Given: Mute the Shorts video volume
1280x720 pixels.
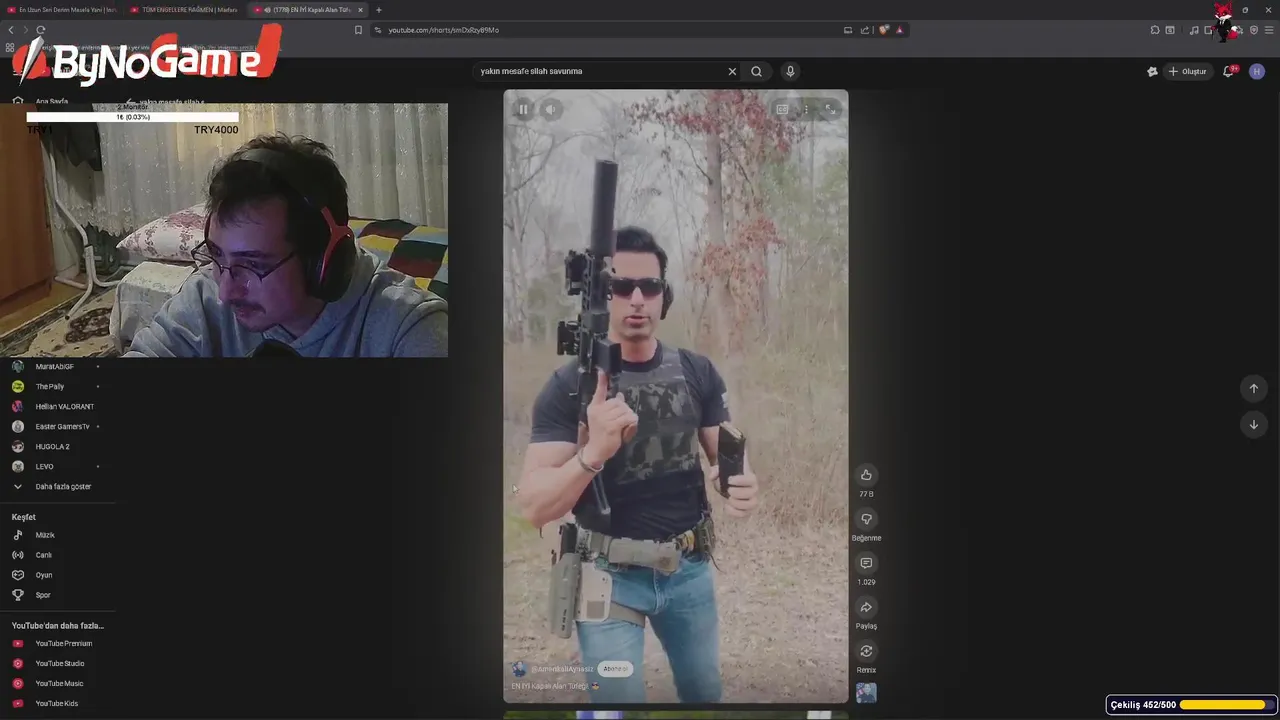Looking at the screenshot, I should coord(551,109).
